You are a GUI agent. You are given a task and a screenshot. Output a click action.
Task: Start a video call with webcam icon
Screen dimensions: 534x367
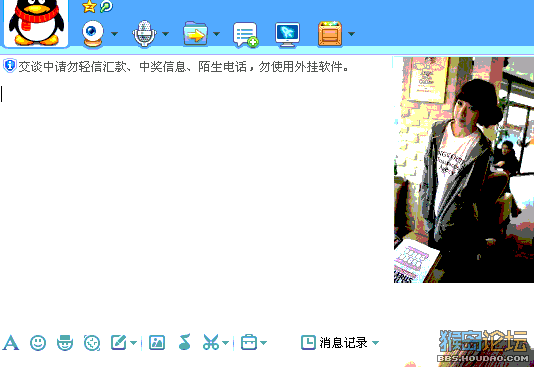(x=93, y=33)
